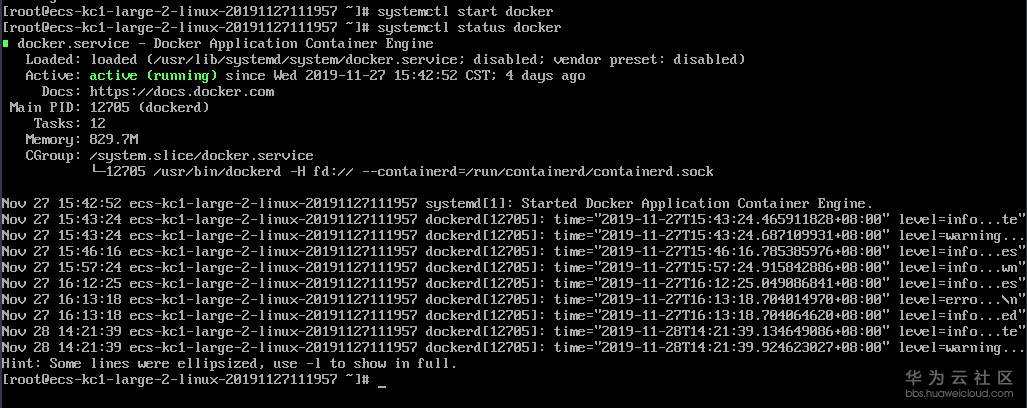The image size is (1027, 408).
Task: Open the https://docs.docker.com link
Action: pyautogui.click(x=181, y=91)
